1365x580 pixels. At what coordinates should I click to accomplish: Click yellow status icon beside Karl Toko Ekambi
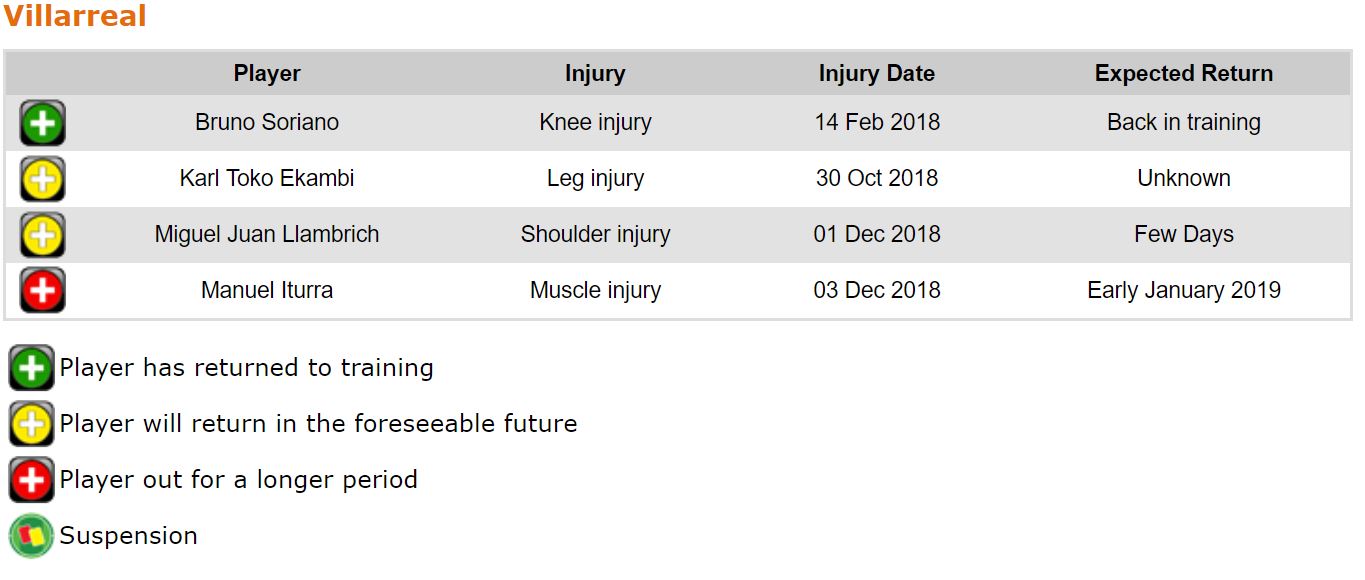click(42, 180)
